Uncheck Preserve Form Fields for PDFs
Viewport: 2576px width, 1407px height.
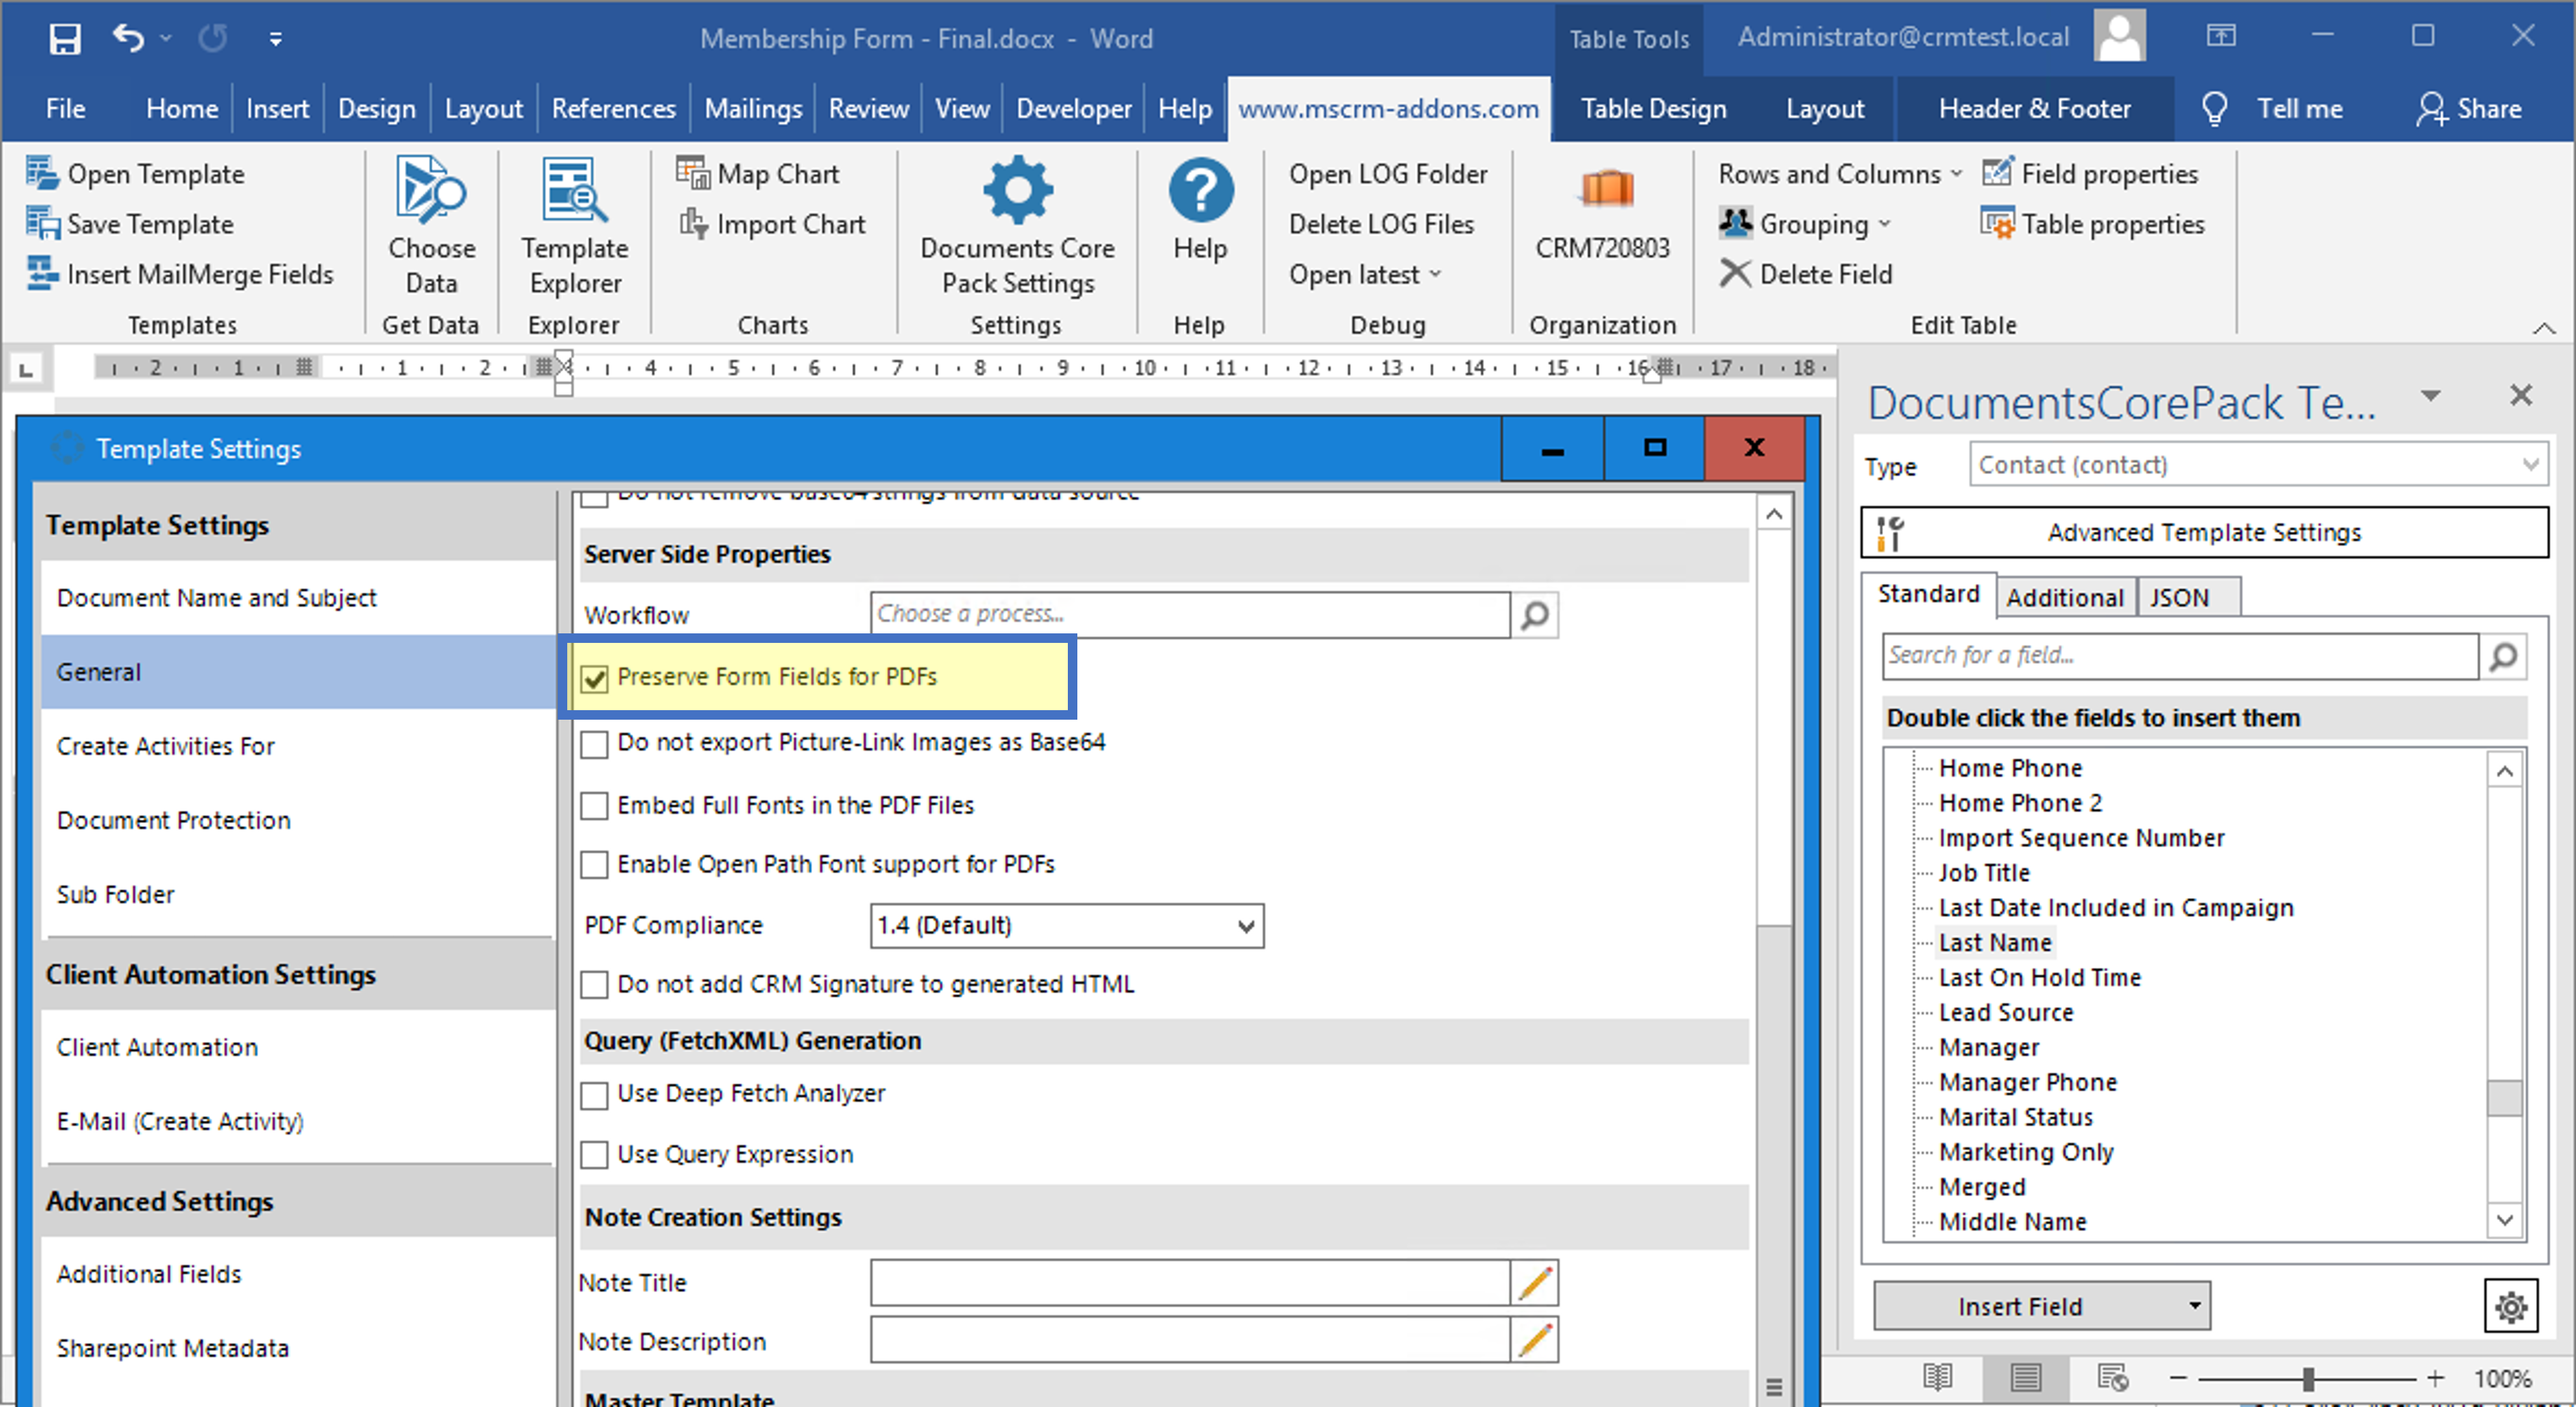tap(595, 679)
